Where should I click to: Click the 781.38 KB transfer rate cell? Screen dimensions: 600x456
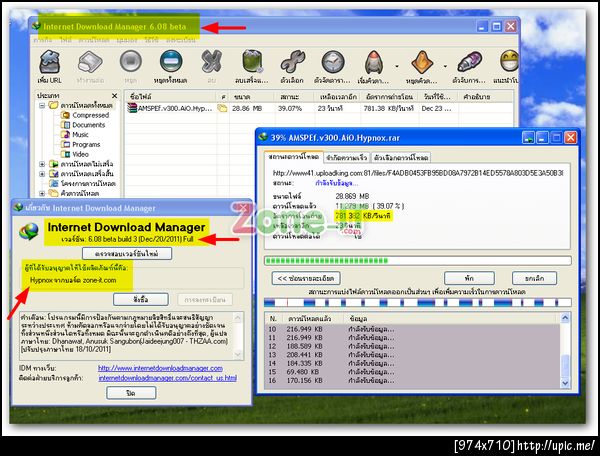pyautogui.click(x=389, y=109)
